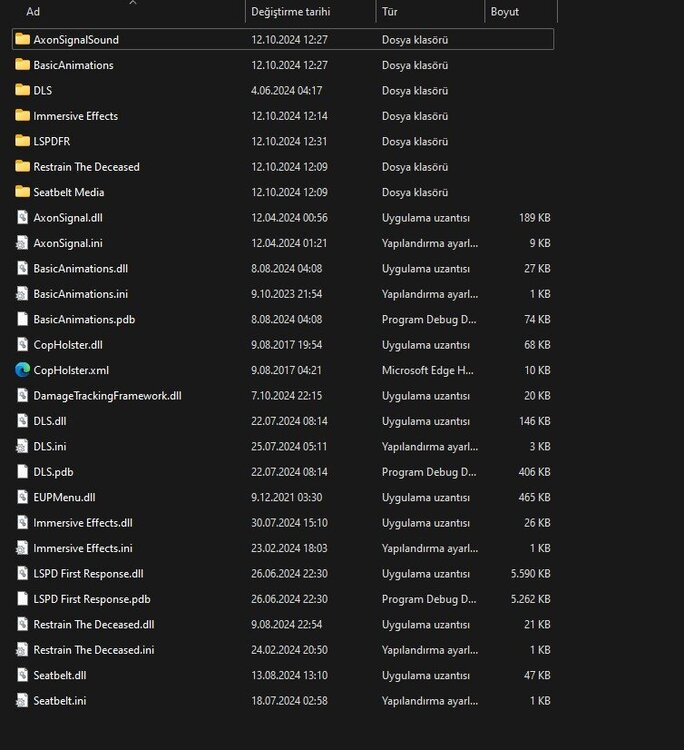
Task: Click the Seatbelt Media folder name
Action: pos(69,192)
